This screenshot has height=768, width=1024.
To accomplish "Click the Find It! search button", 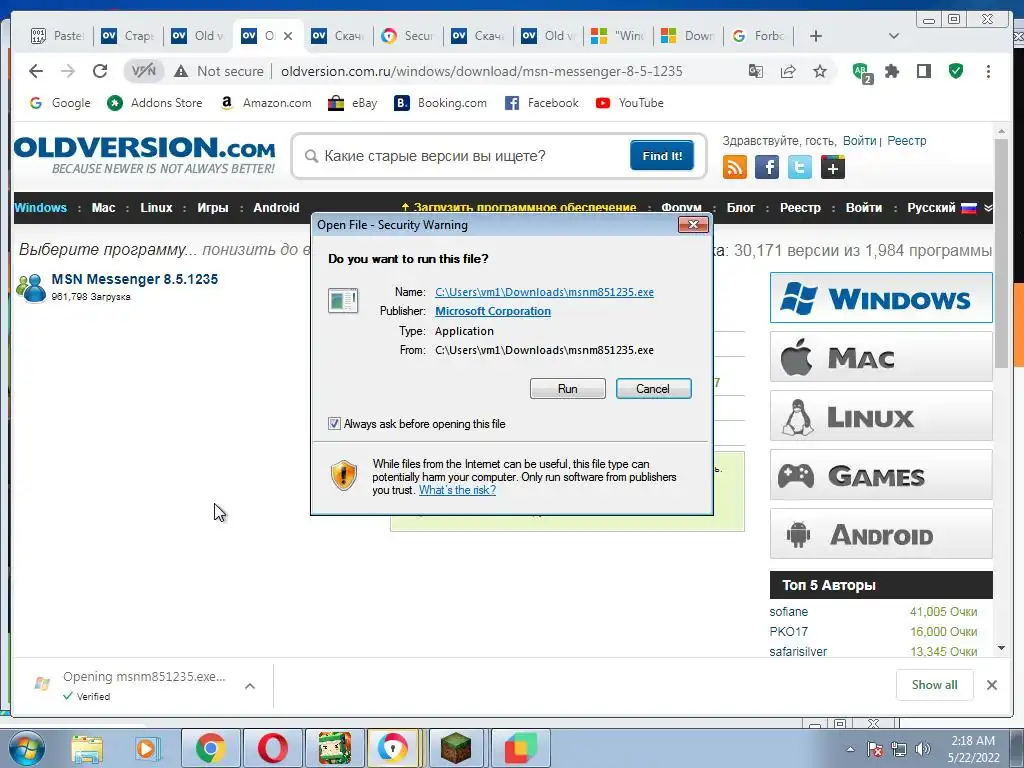I will coord(662,155).
